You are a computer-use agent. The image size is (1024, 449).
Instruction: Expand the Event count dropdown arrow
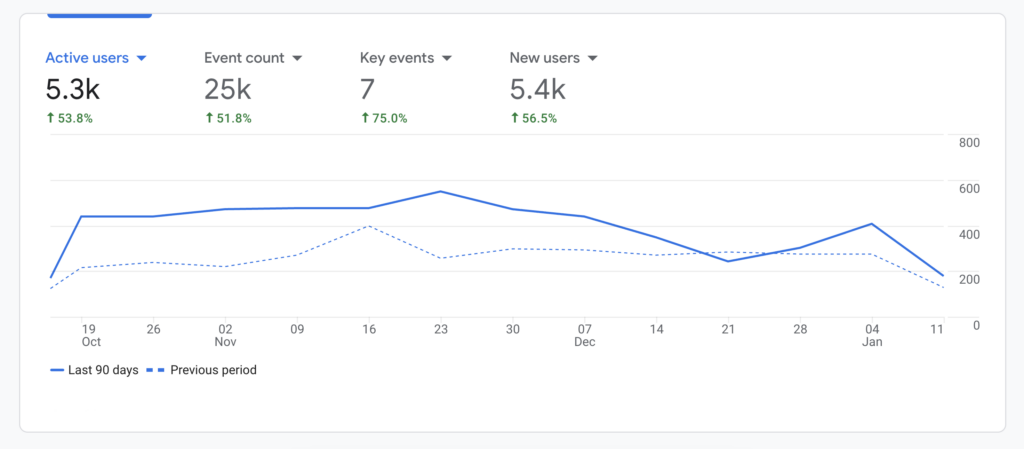[x=297, y=58]
